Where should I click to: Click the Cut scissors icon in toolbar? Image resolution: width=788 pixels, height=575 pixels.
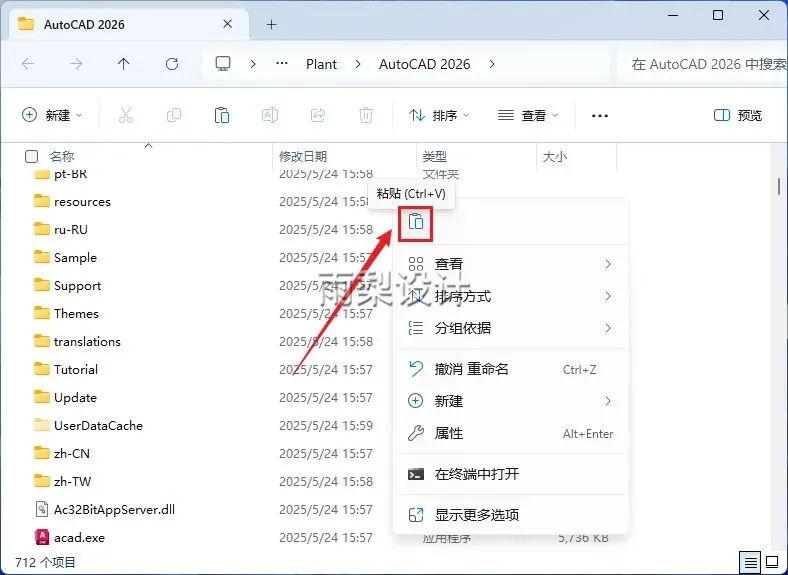[x=126, y=116]
